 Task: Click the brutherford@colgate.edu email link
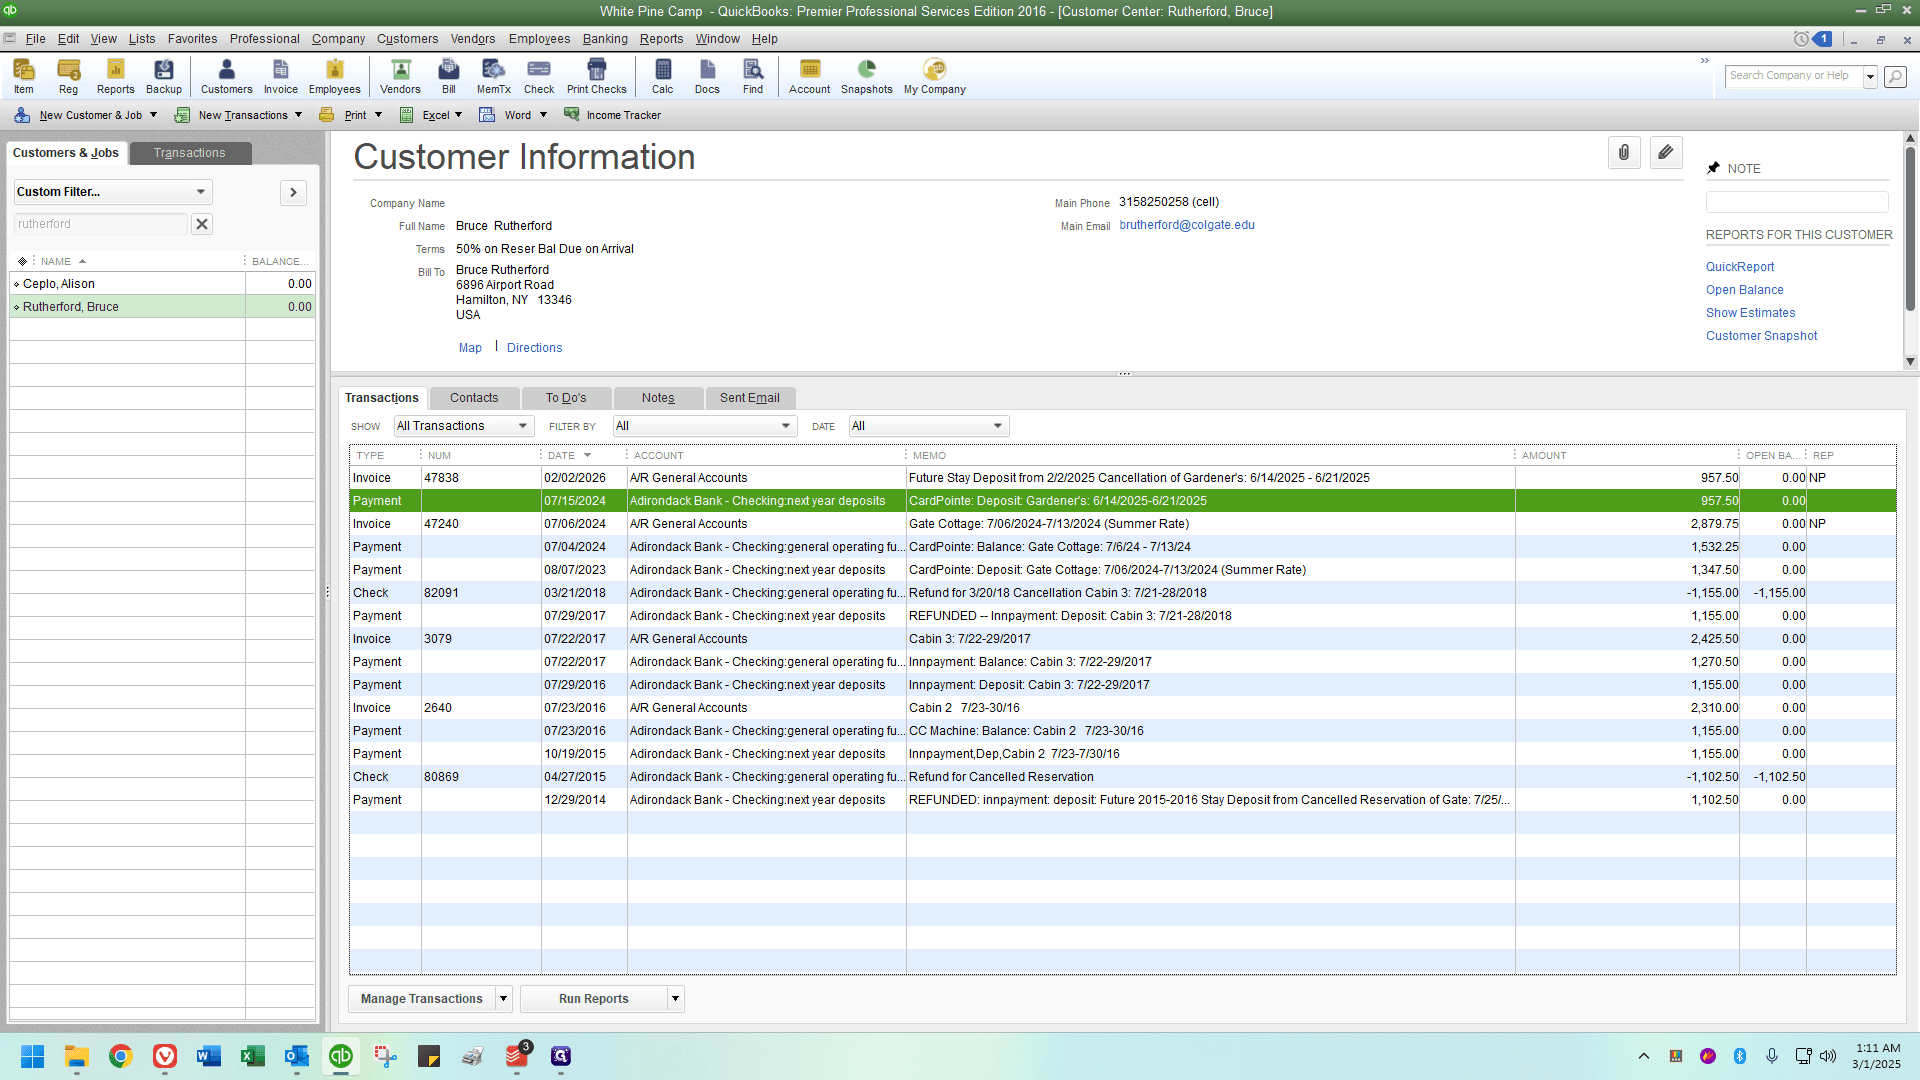point(1187,225)
